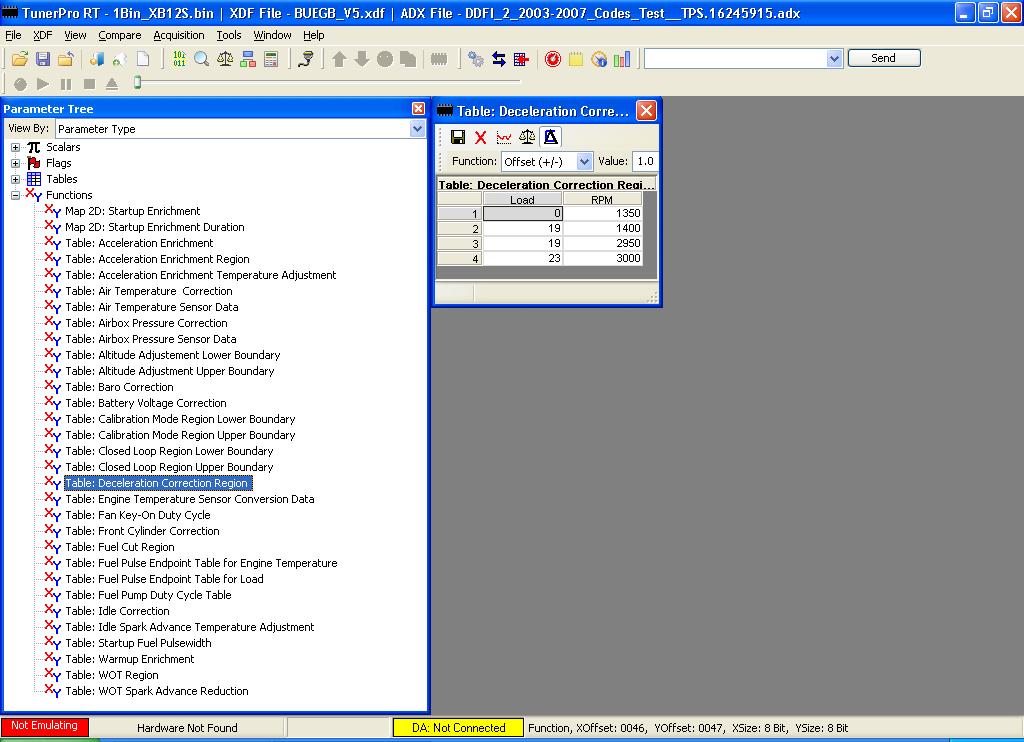This screenshot has height=742, width=1024.
Task: Click the playback position slider handle
Action: coord(137,83)
